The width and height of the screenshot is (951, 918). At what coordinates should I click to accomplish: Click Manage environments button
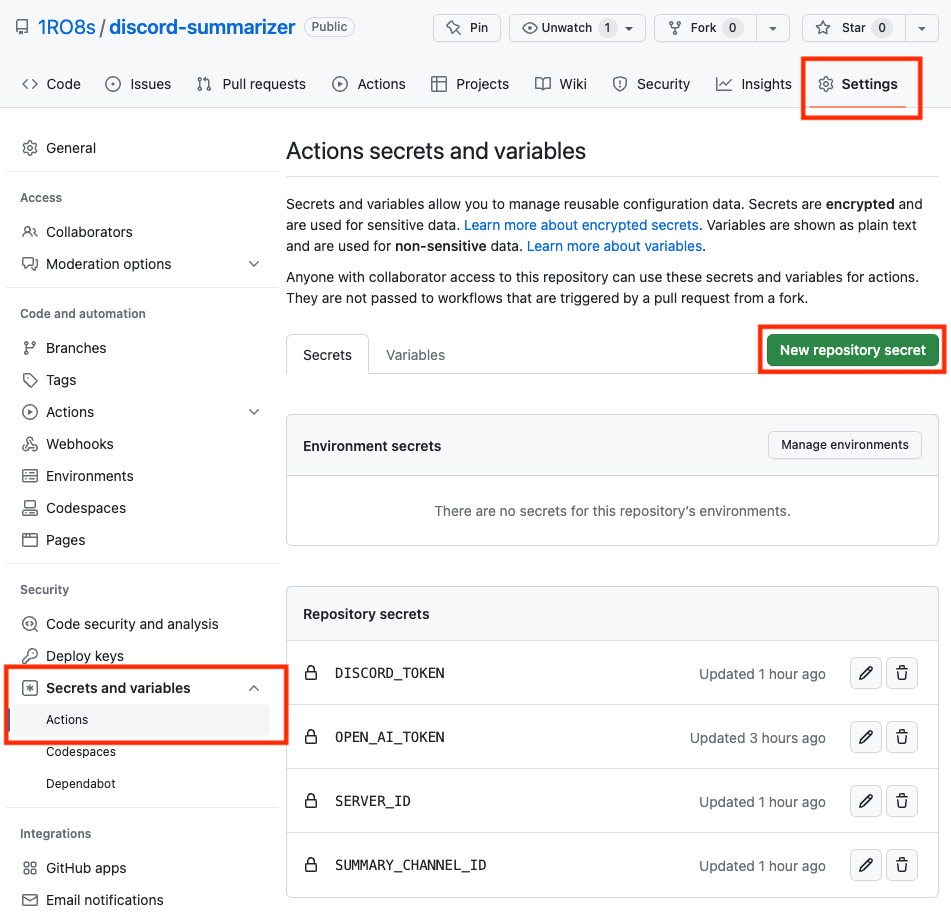(x=844, y=445)
